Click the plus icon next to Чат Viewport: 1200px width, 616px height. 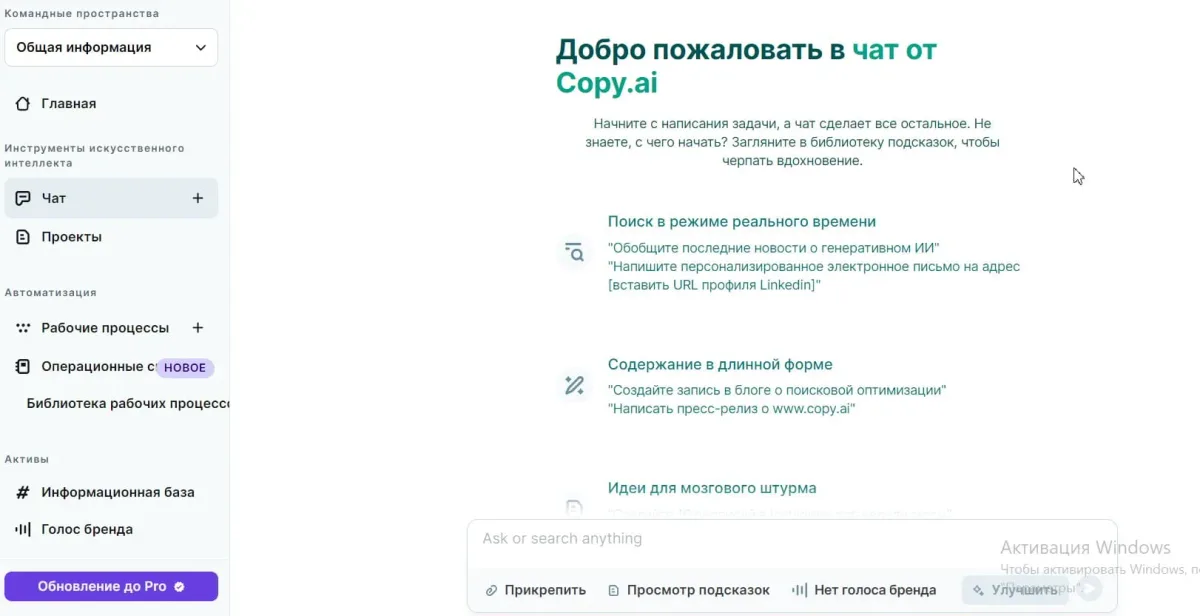click(198, 197)
